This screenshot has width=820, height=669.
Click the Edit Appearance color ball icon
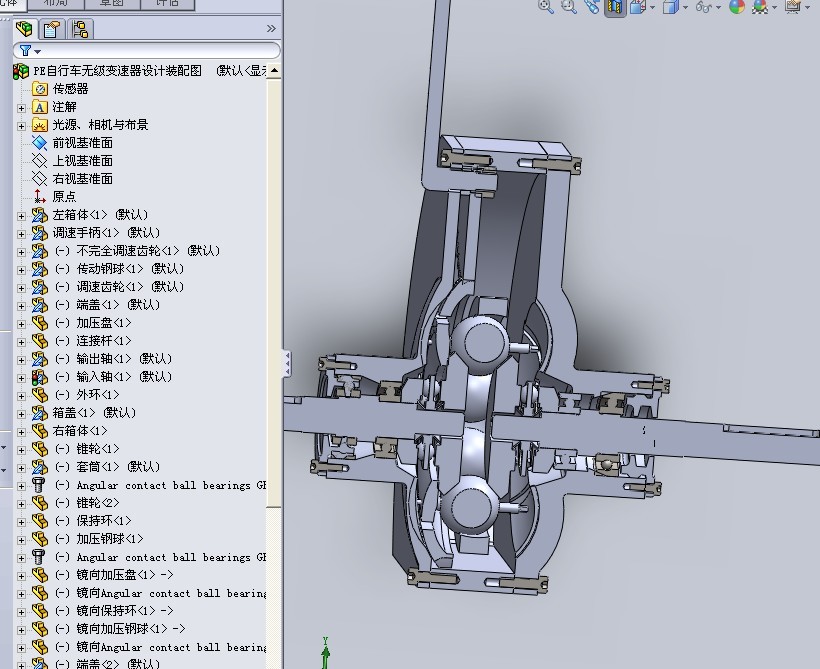737,6
